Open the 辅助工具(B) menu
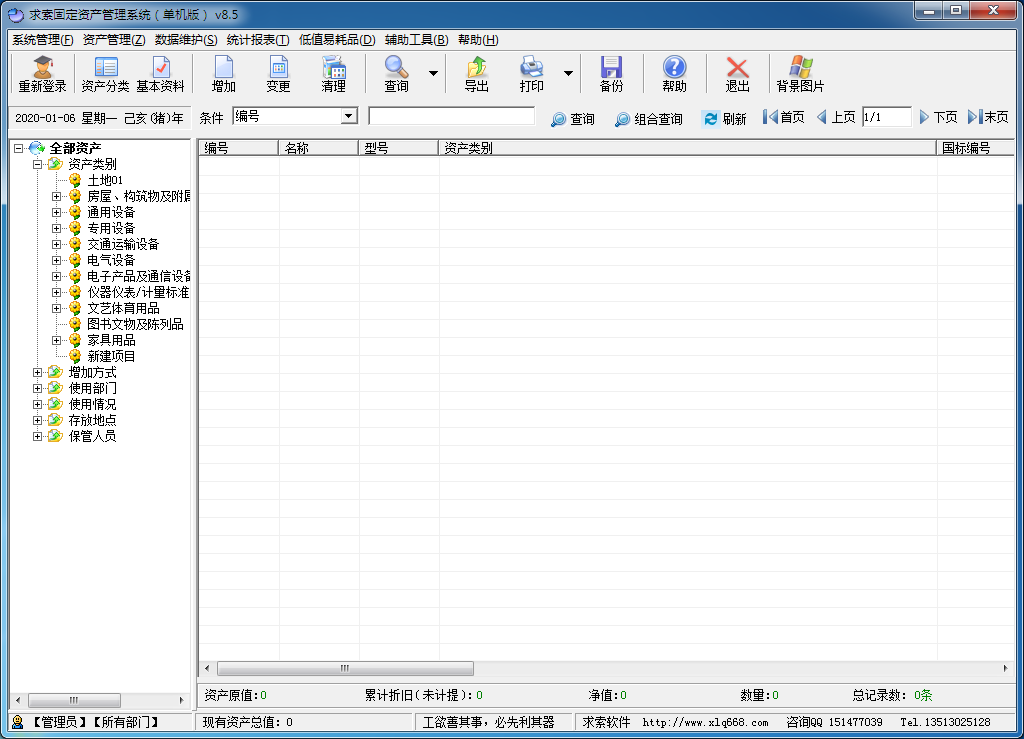 coord(417,40)
